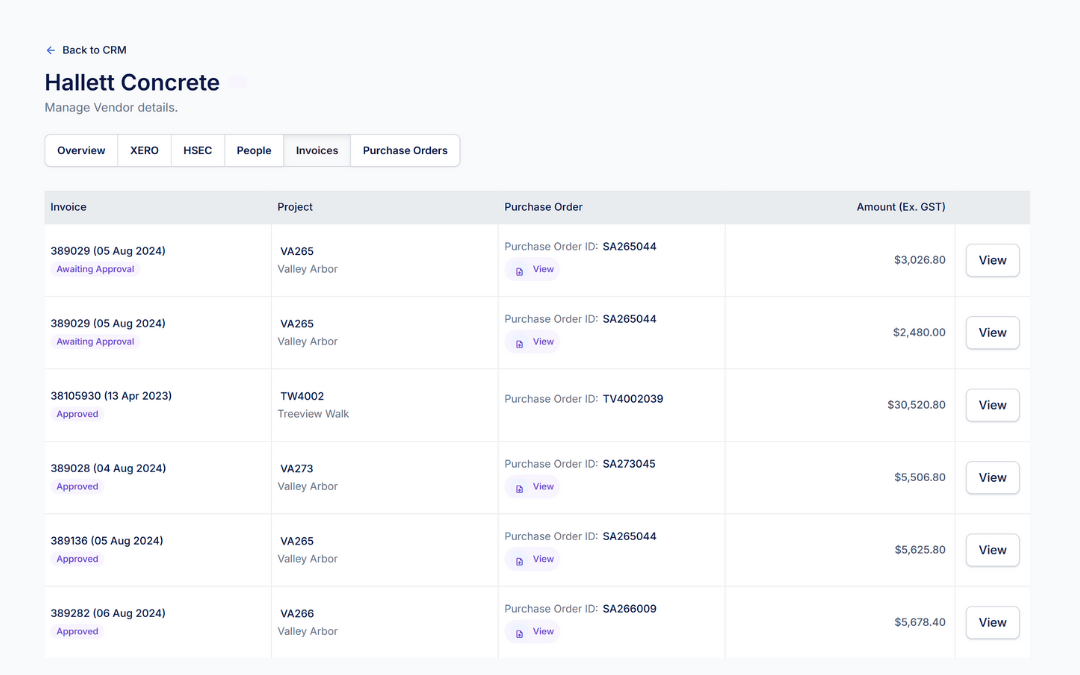Click the $5,506.80 amount
The width and height of the screenshot is (1080, 675).
click(920, 477)
